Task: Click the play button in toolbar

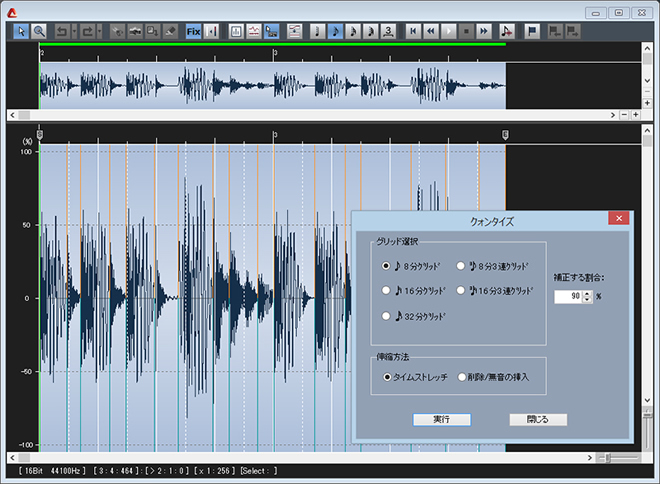Action: click(449, 31)
